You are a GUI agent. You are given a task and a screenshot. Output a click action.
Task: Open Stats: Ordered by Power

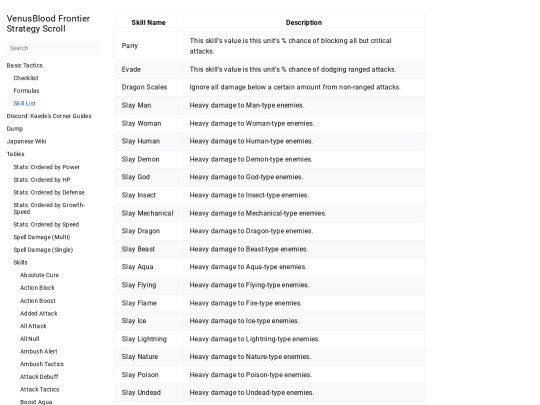click(x=46, y=167)
